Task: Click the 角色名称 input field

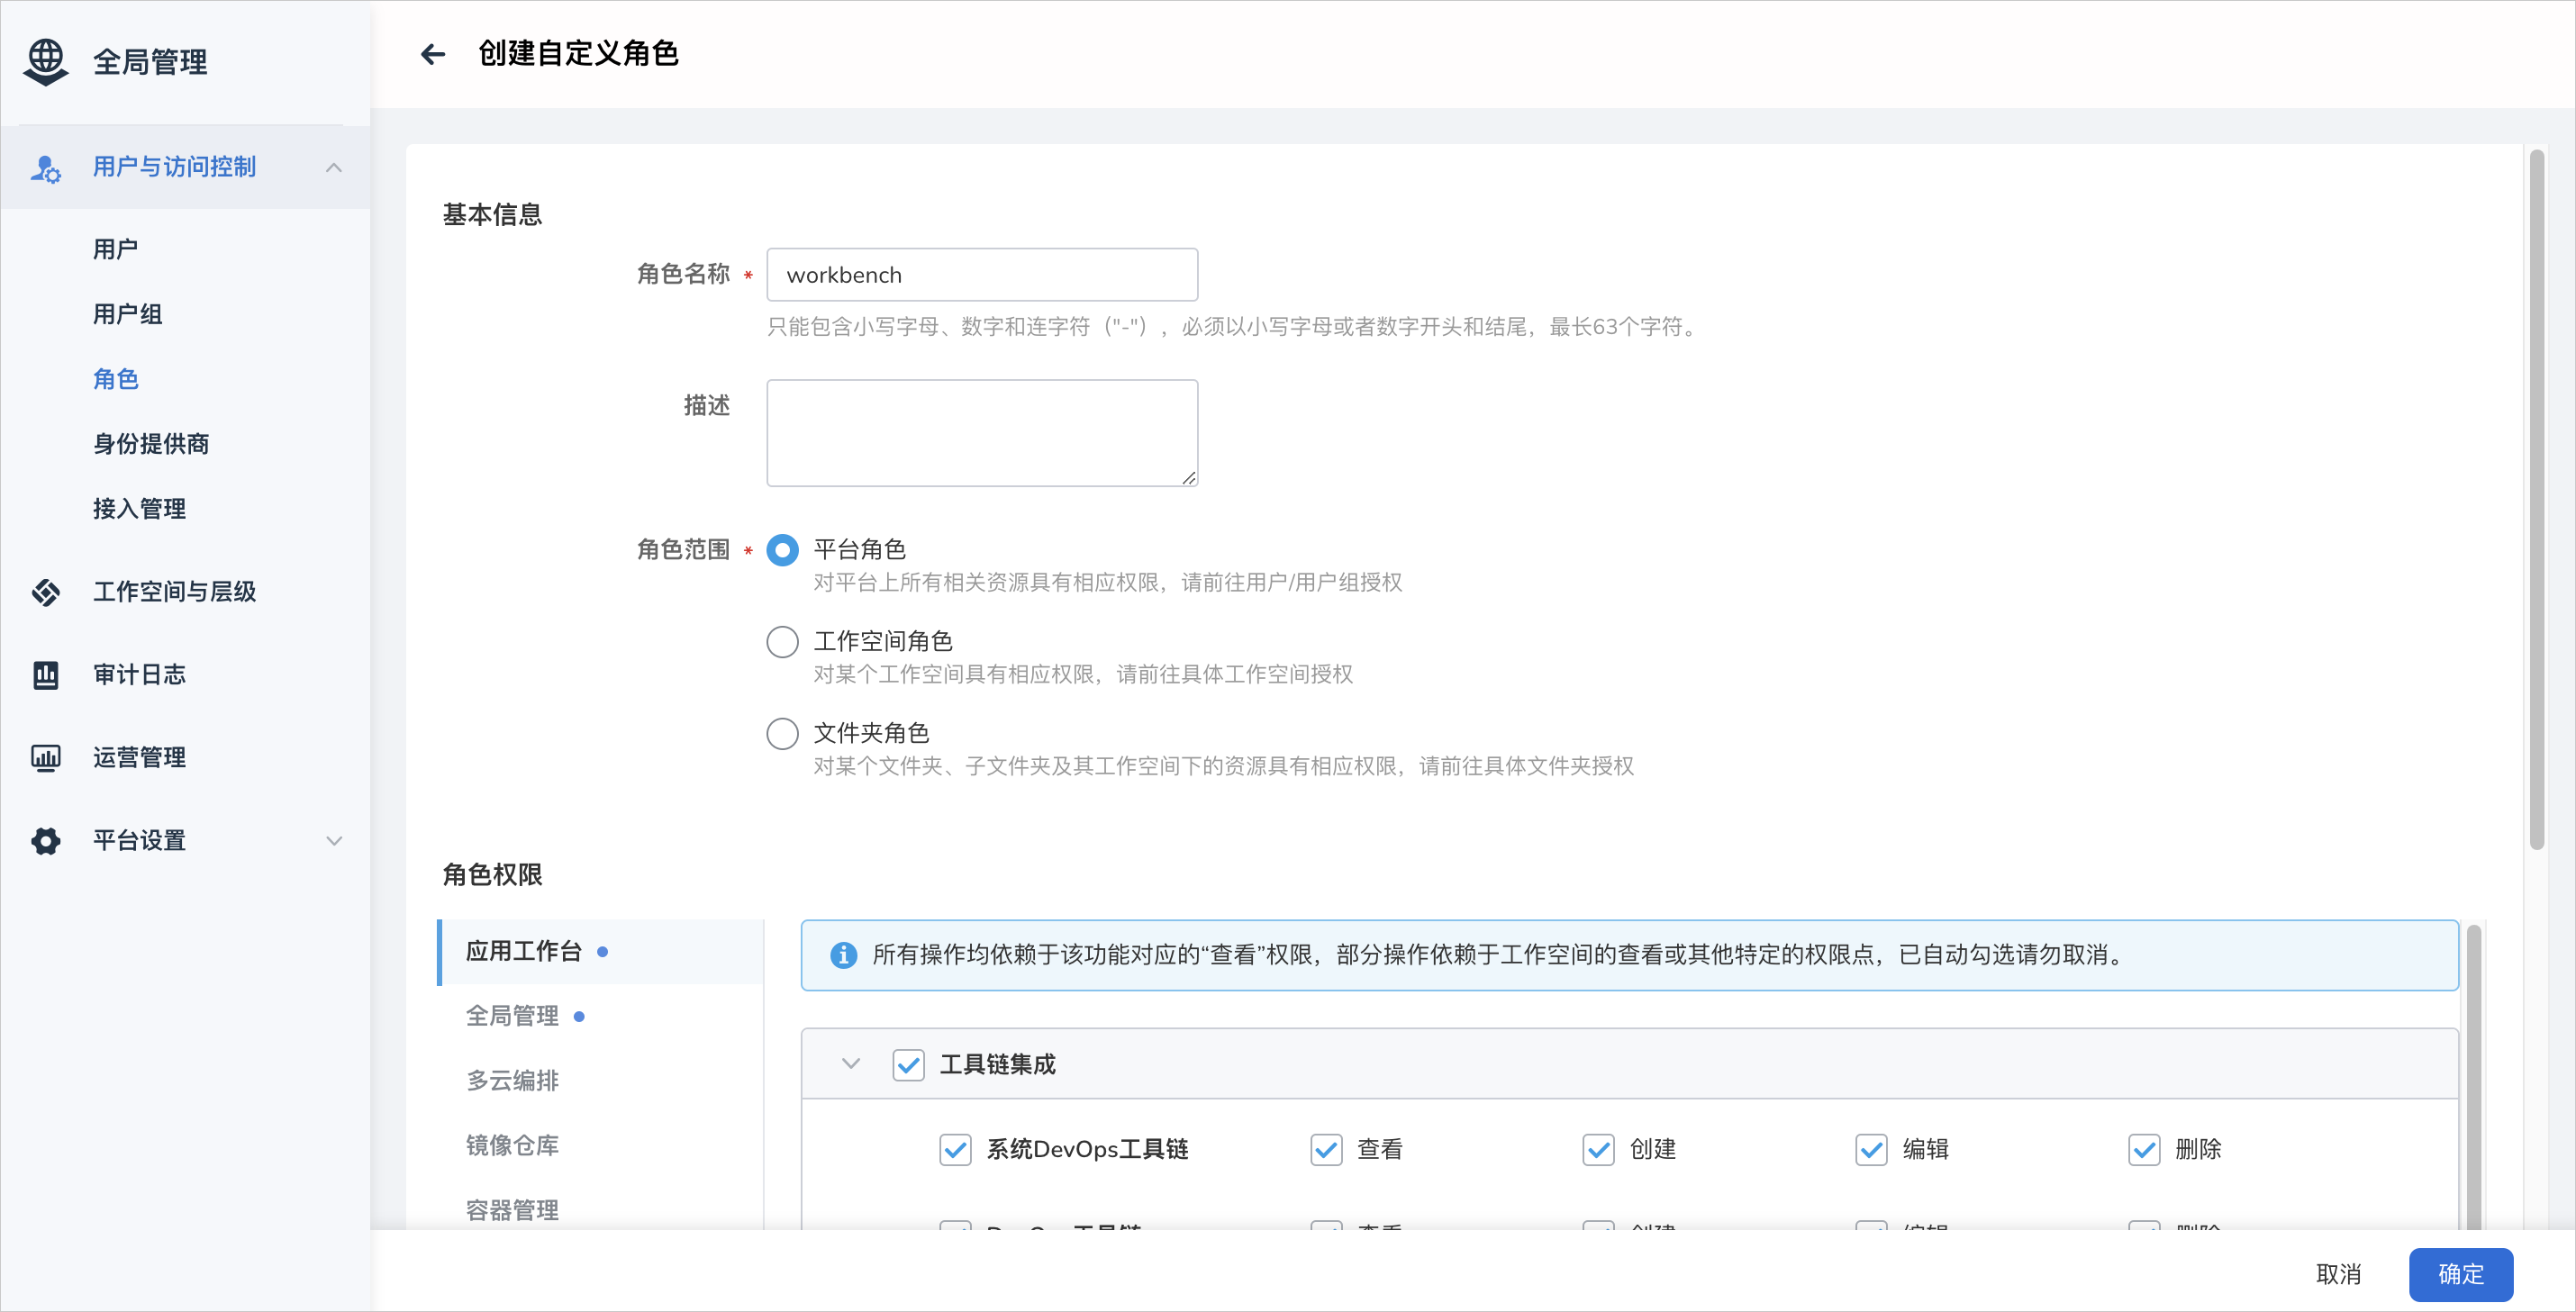Action: [x=982, y=275]
